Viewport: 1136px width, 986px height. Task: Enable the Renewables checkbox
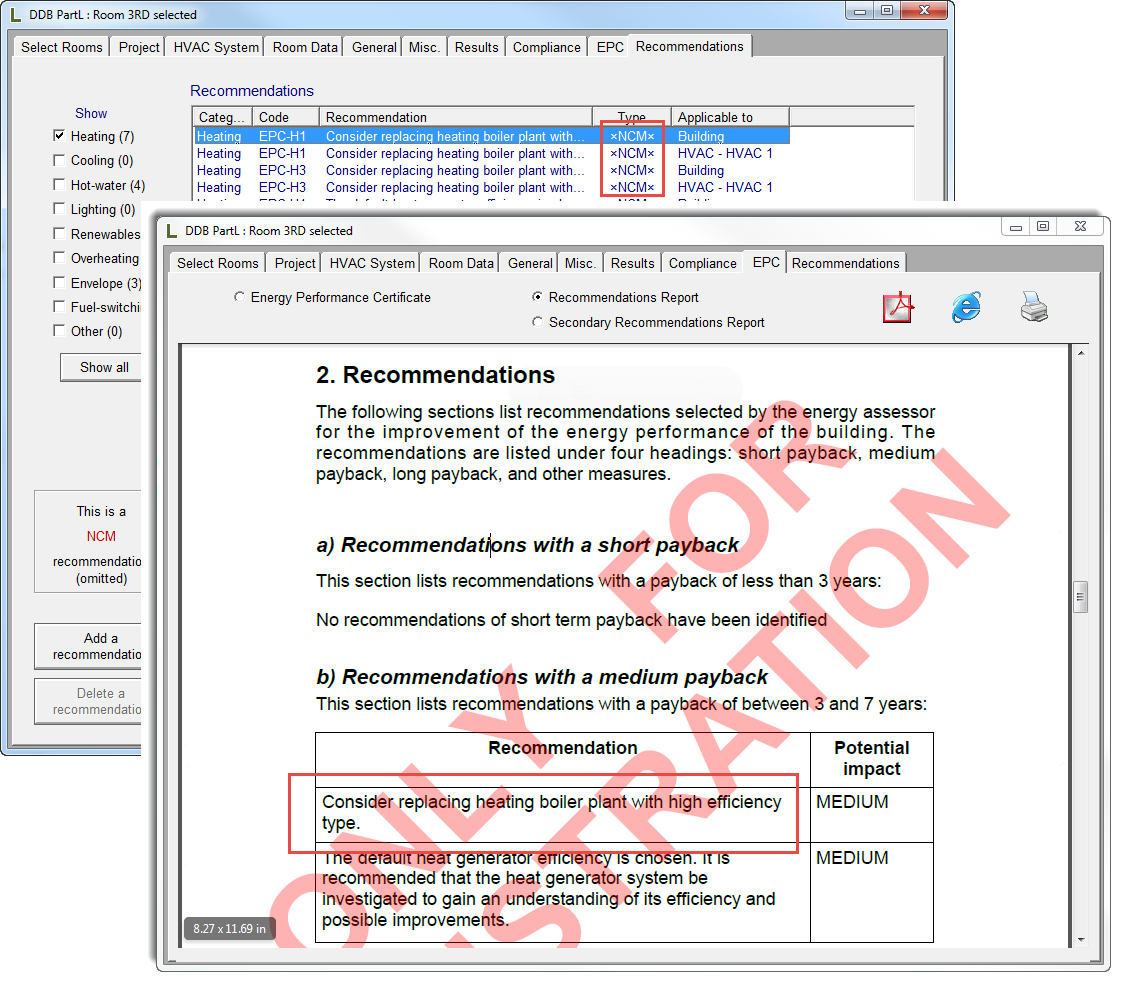[59, 233]
